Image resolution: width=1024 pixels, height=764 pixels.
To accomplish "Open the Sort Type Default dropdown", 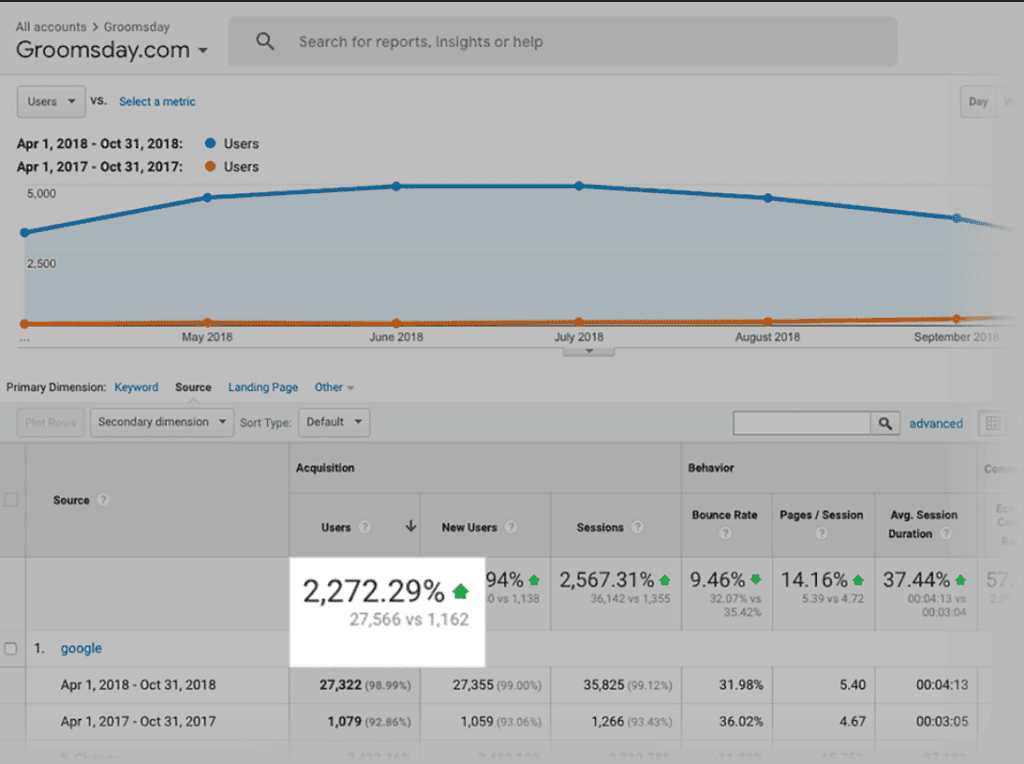I will click(334, 422).
